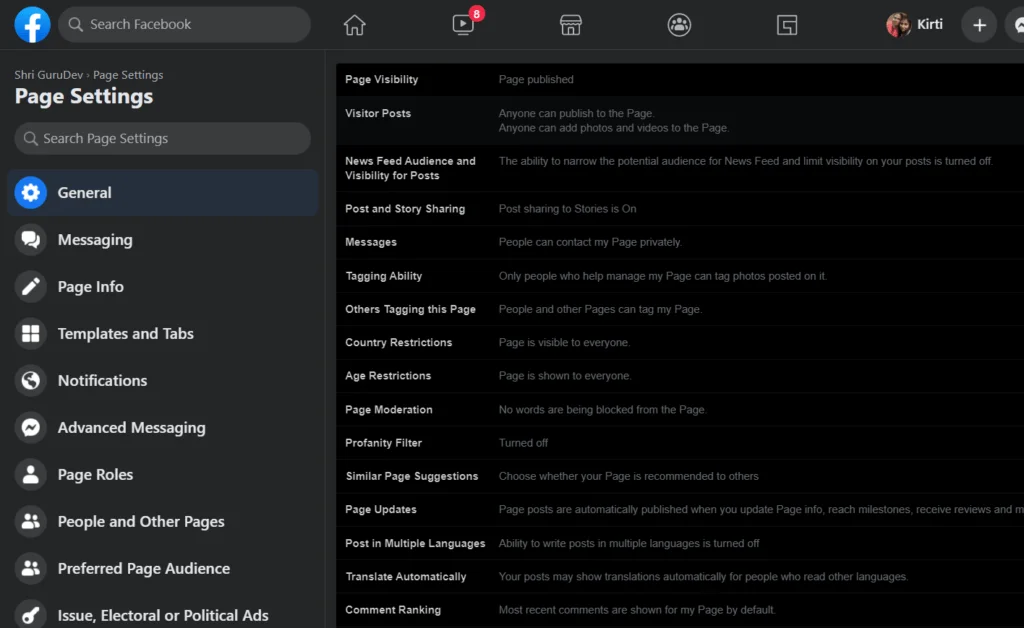Go to Page Info settings
1024x628 pixels.
tap(90, 287)
